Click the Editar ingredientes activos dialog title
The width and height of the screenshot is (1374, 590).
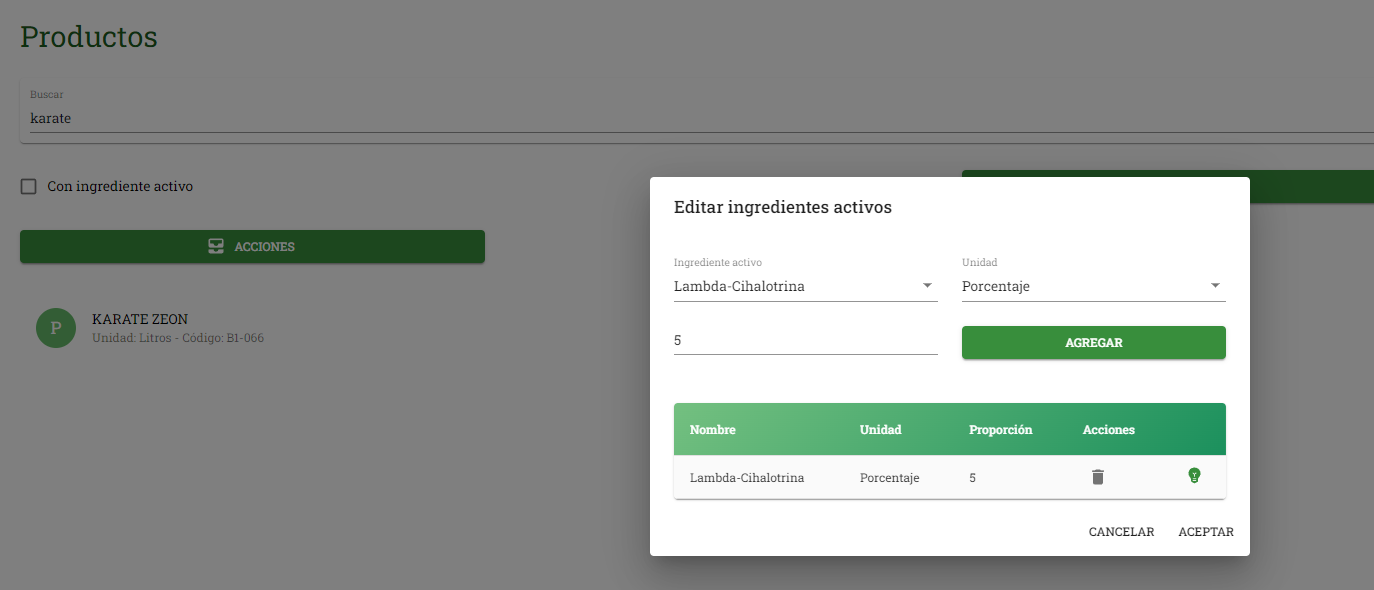coord(783,208)
